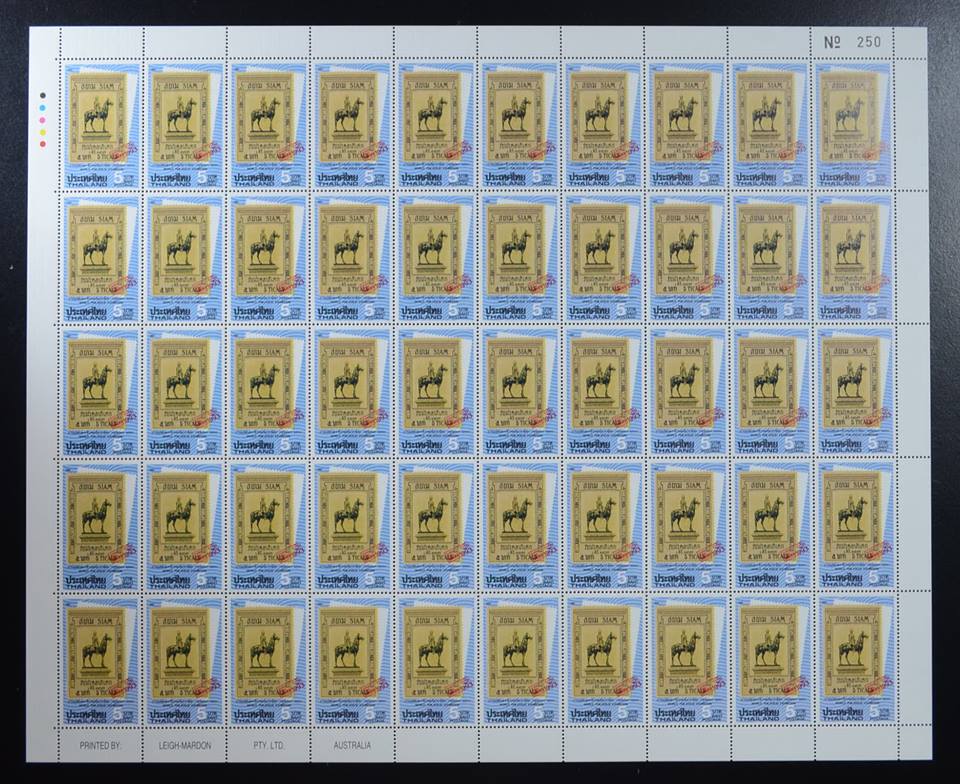
Task: Toggle the cyan registration dot in left margin
Action: [x=42, y=108]
